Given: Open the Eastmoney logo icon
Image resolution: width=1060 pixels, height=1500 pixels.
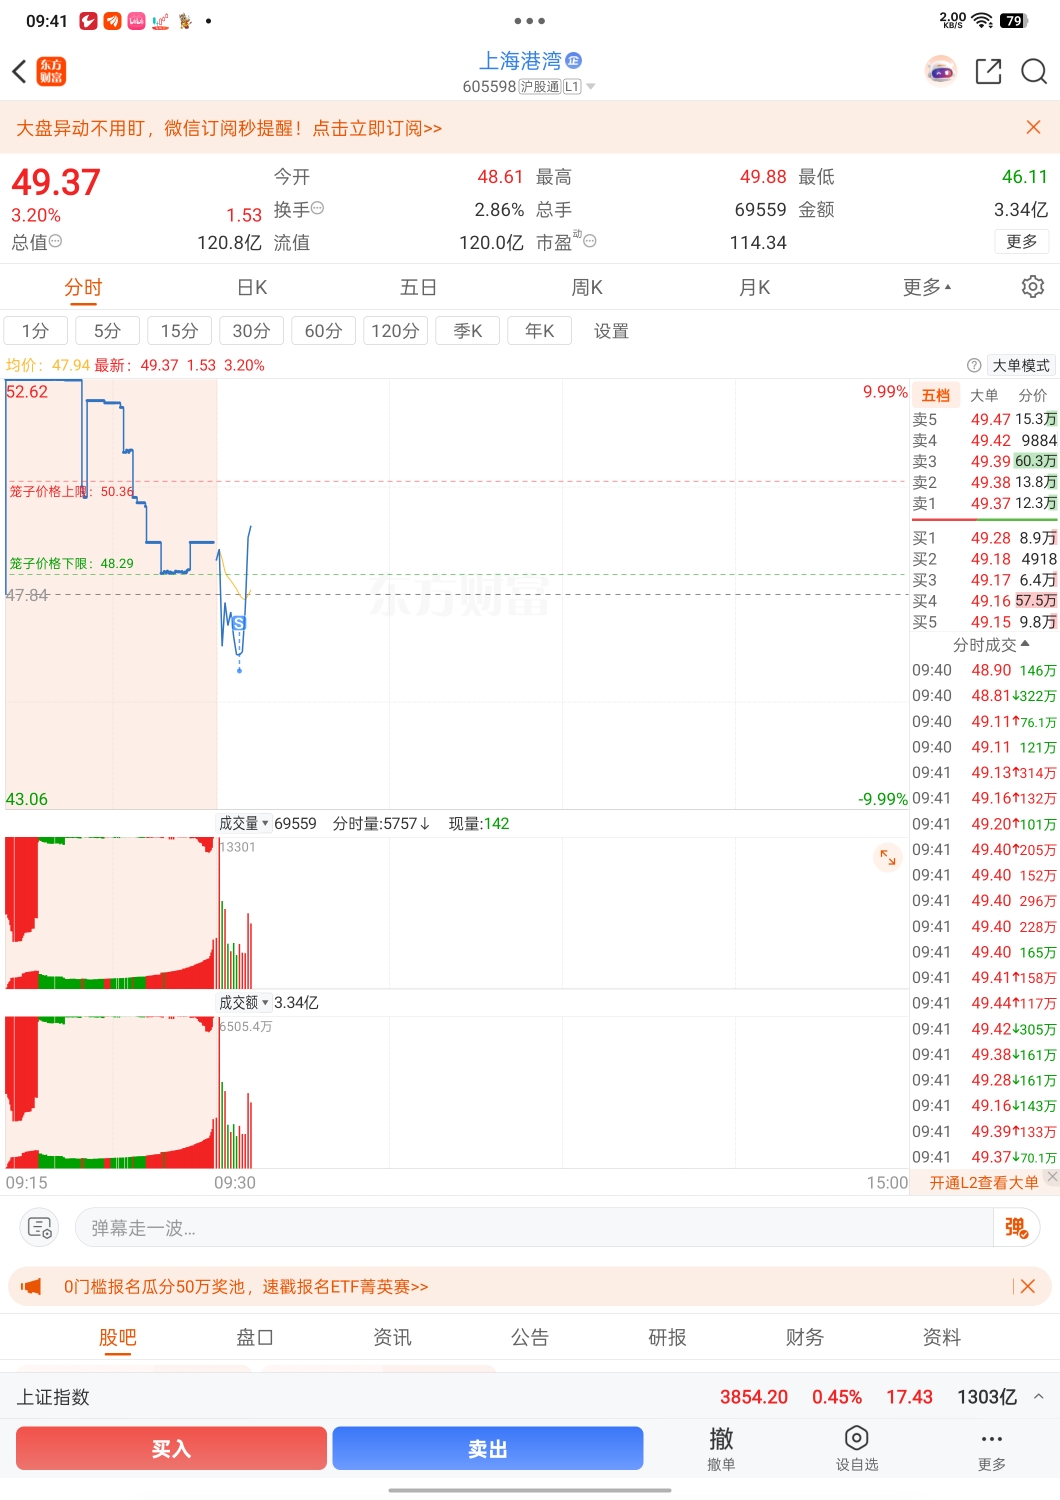Looking at the screenshot, I should point(51,71).
